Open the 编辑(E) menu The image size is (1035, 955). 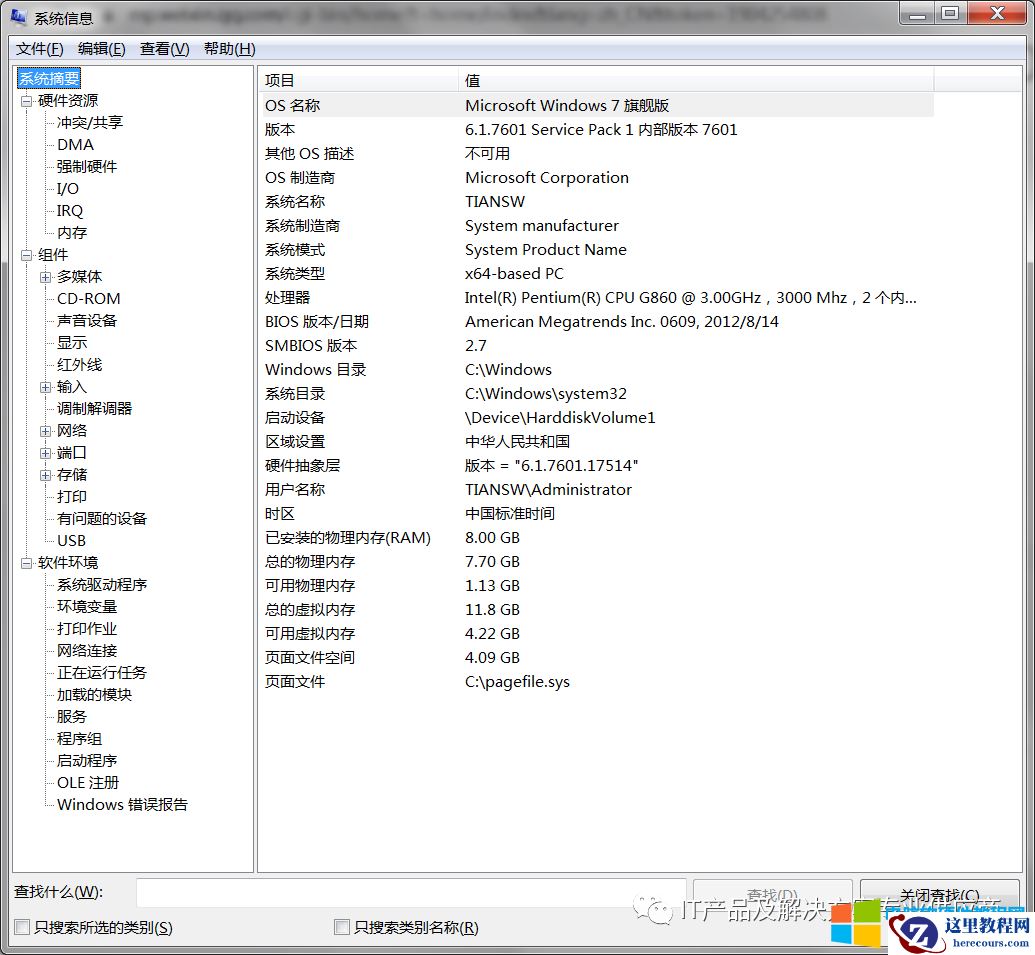(102, 49)
